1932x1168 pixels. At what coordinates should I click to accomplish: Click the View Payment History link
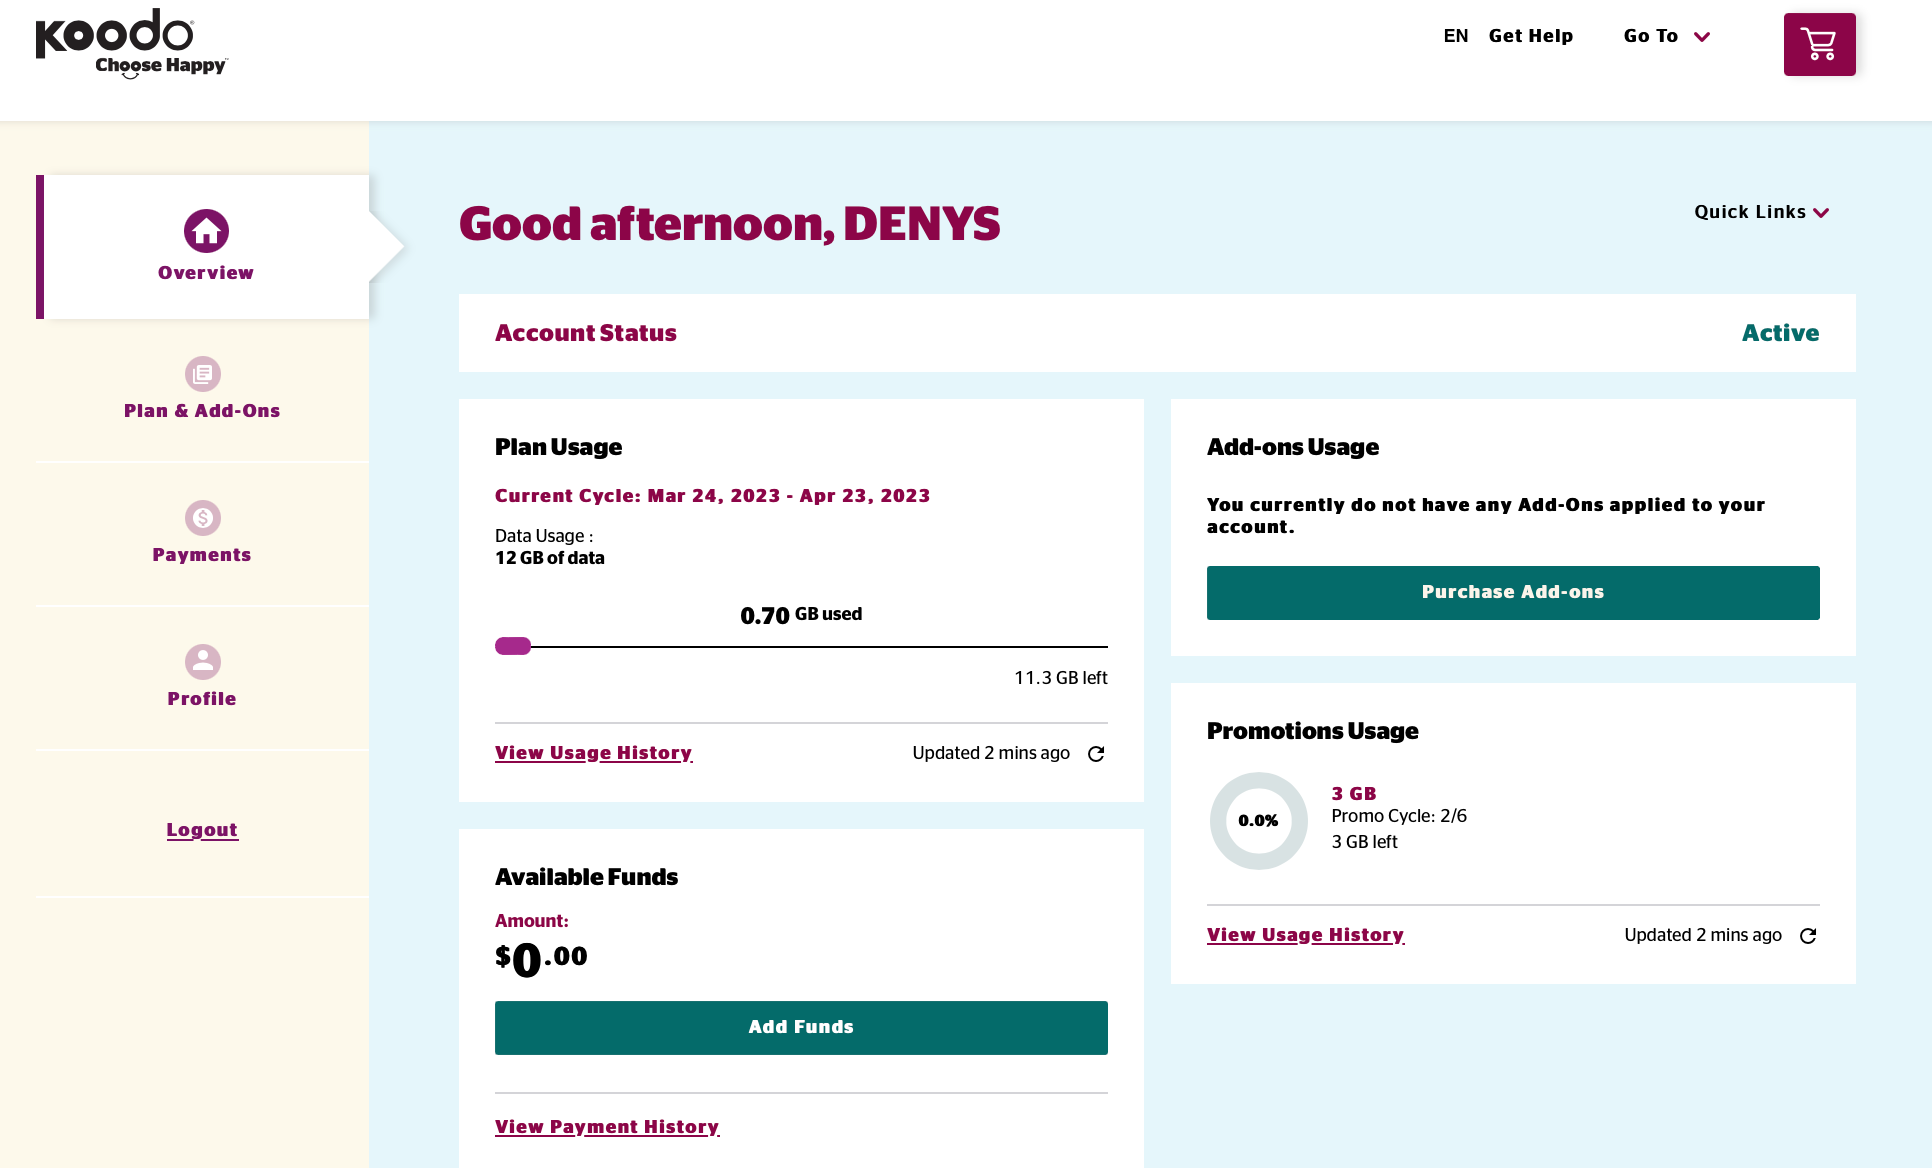[606, 1129]
